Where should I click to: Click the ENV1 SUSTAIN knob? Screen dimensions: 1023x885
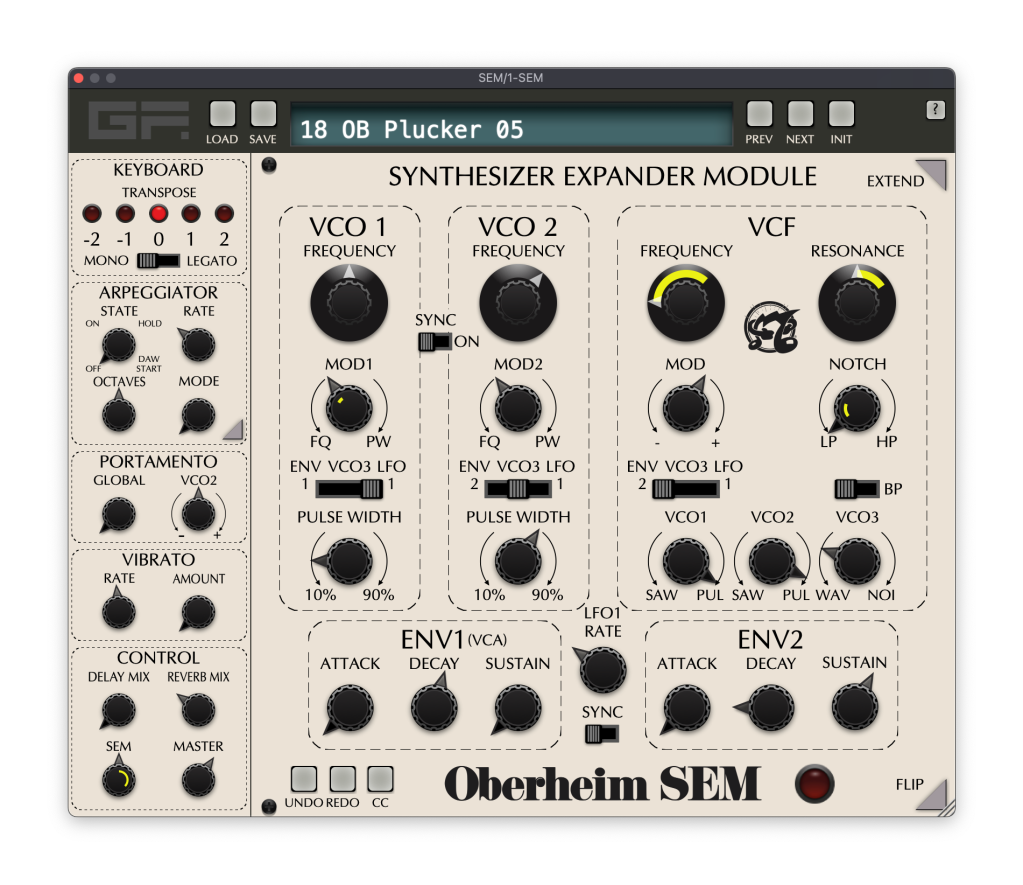click(x=518, y=708)
